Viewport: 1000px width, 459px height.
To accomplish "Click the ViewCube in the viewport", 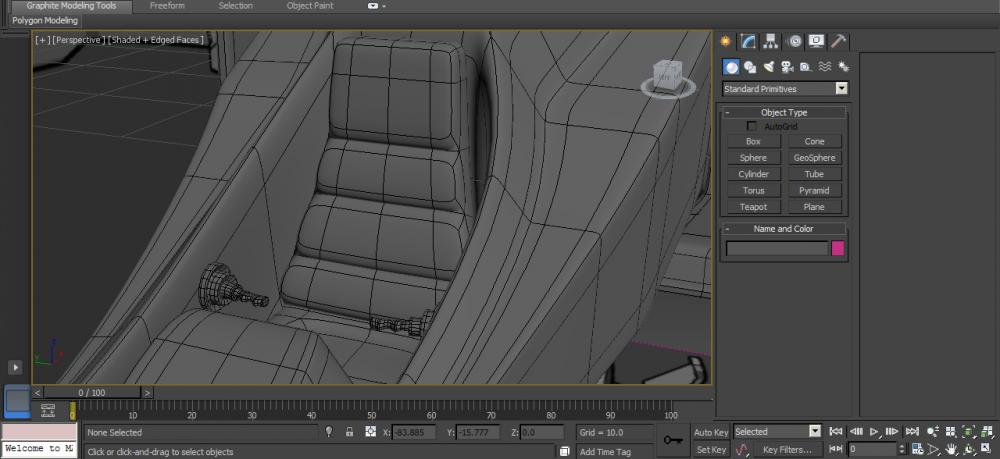I will pos(667,76).
